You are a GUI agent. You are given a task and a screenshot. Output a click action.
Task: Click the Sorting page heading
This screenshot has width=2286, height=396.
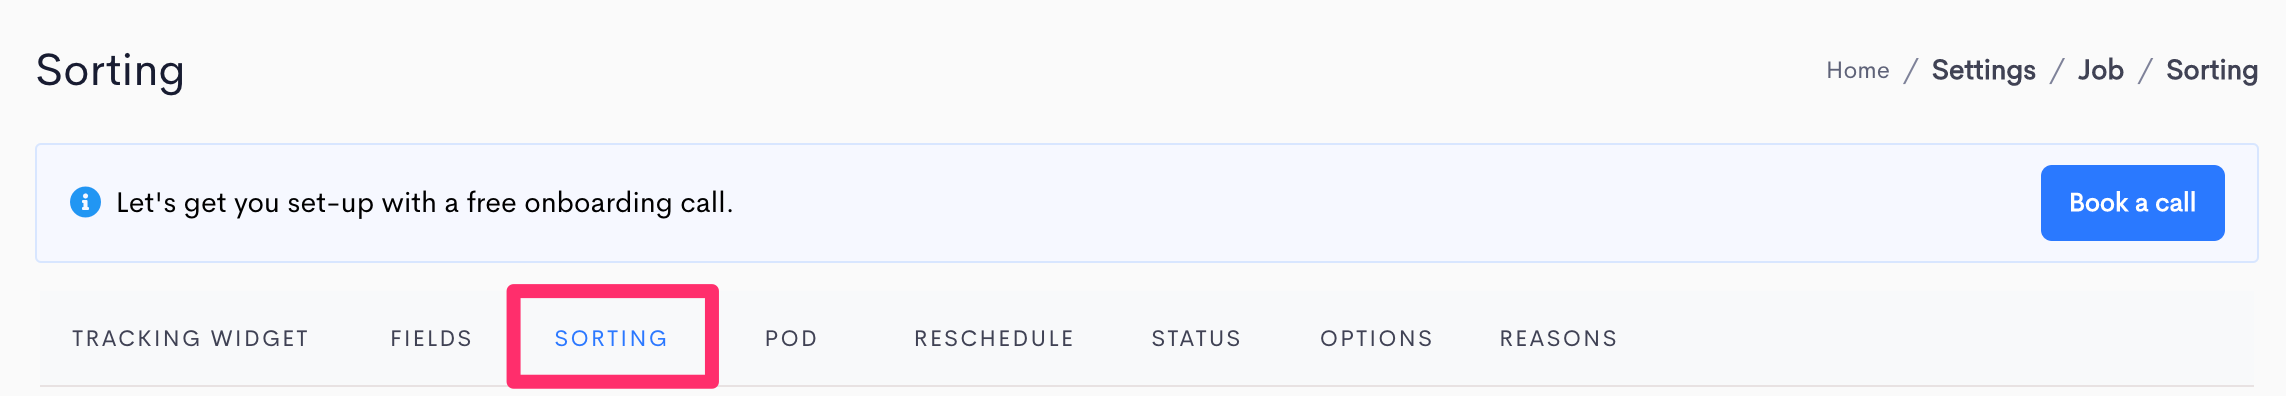click(x=110, y=71)
